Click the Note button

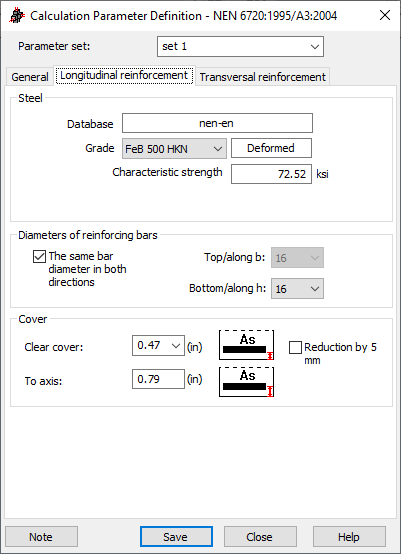[x=41, y=537]
